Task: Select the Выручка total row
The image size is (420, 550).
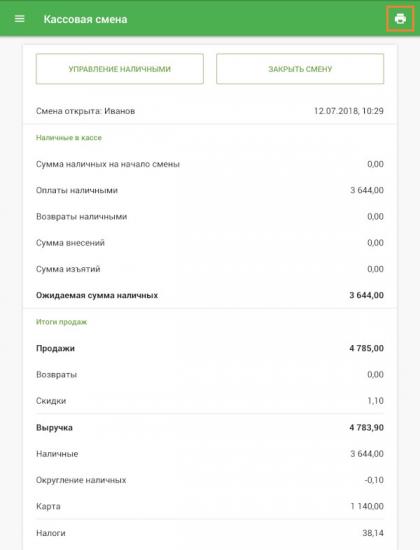Action: (210, 428)
